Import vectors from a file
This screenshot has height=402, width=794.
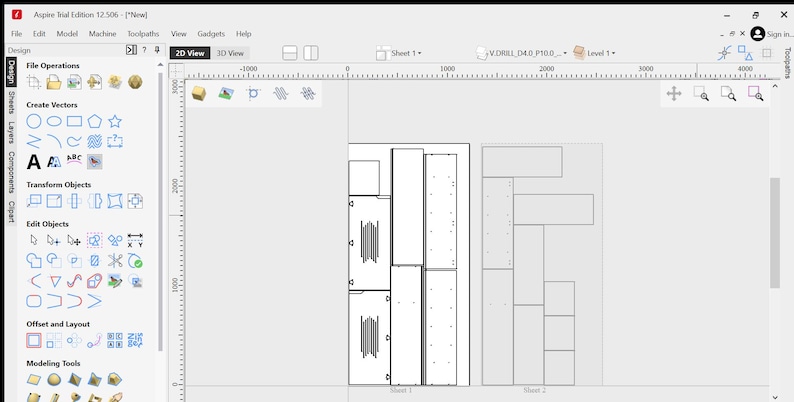tap(74, 82)
